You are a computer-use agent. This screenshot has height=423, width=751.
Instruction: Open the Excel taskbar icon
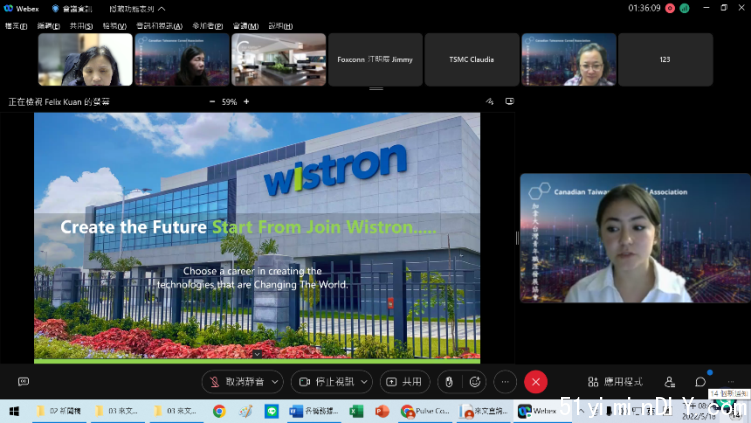(356, 411)
